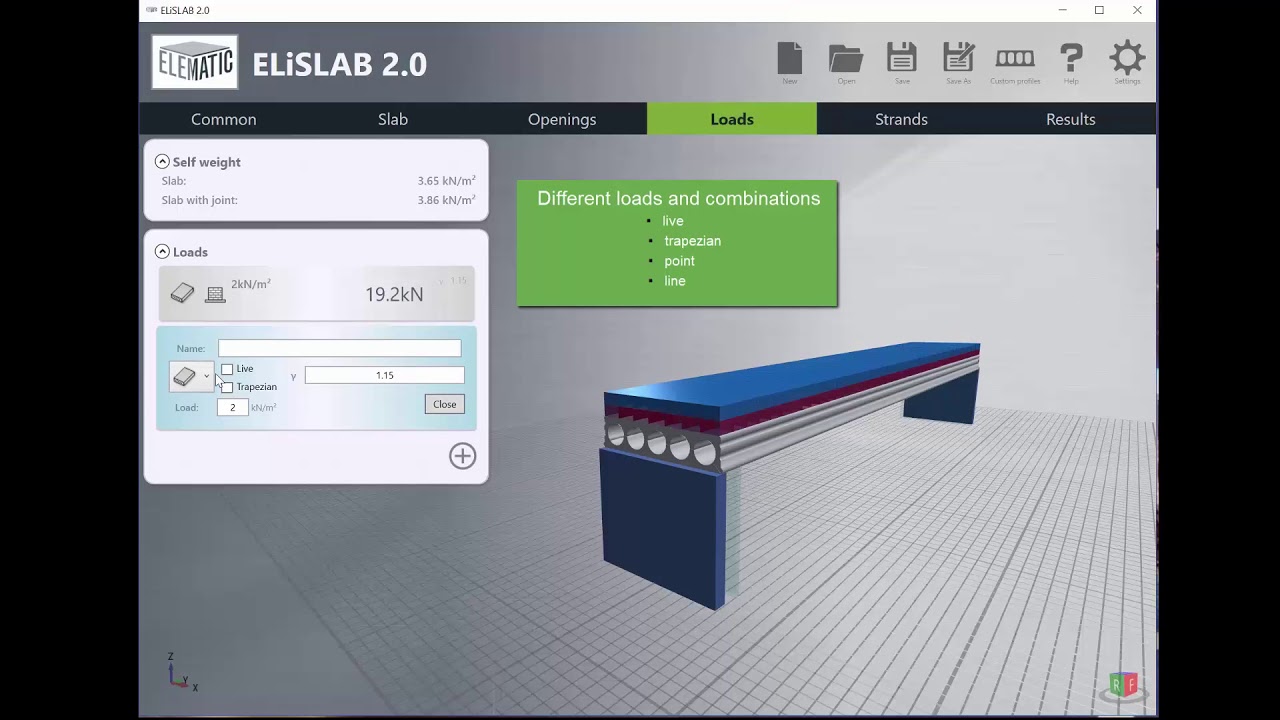Click the 'trapezian' bullet in green box

pos(692,241)
